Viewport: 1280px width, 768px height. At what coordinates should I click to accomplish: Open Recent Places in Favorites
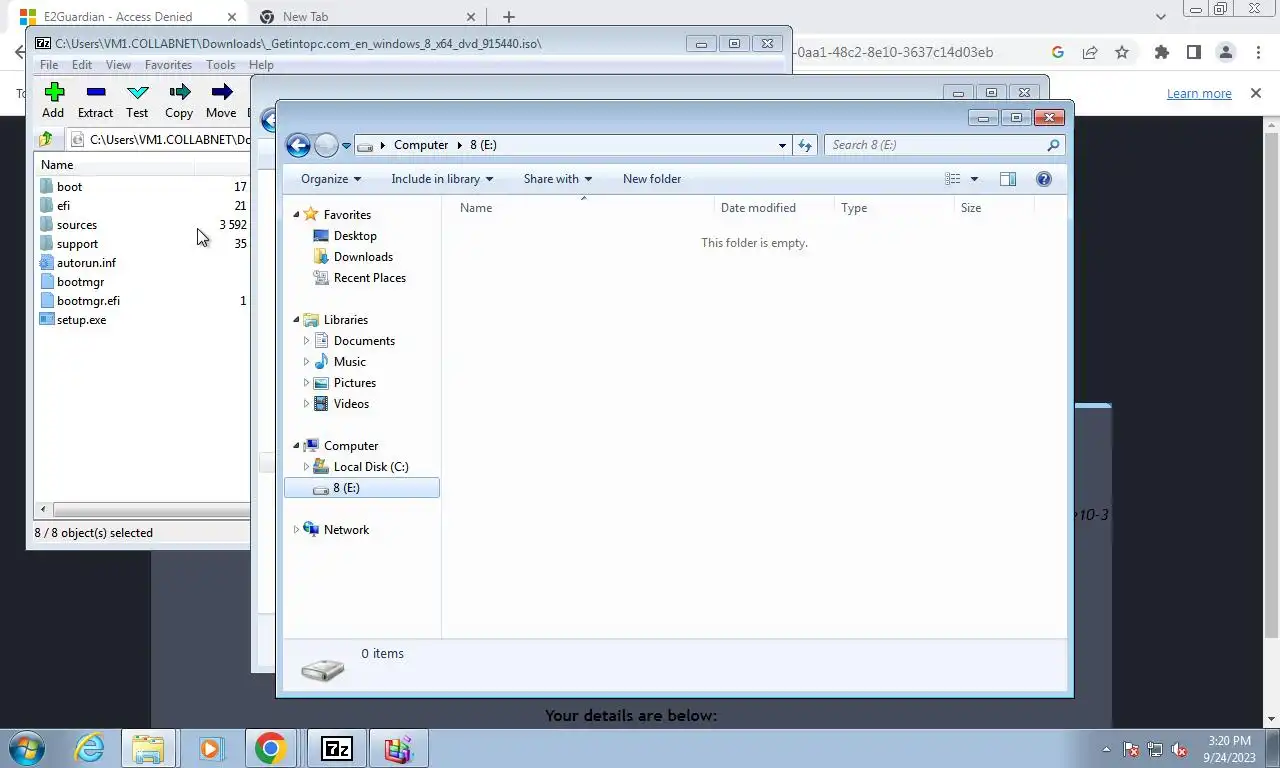370,278
